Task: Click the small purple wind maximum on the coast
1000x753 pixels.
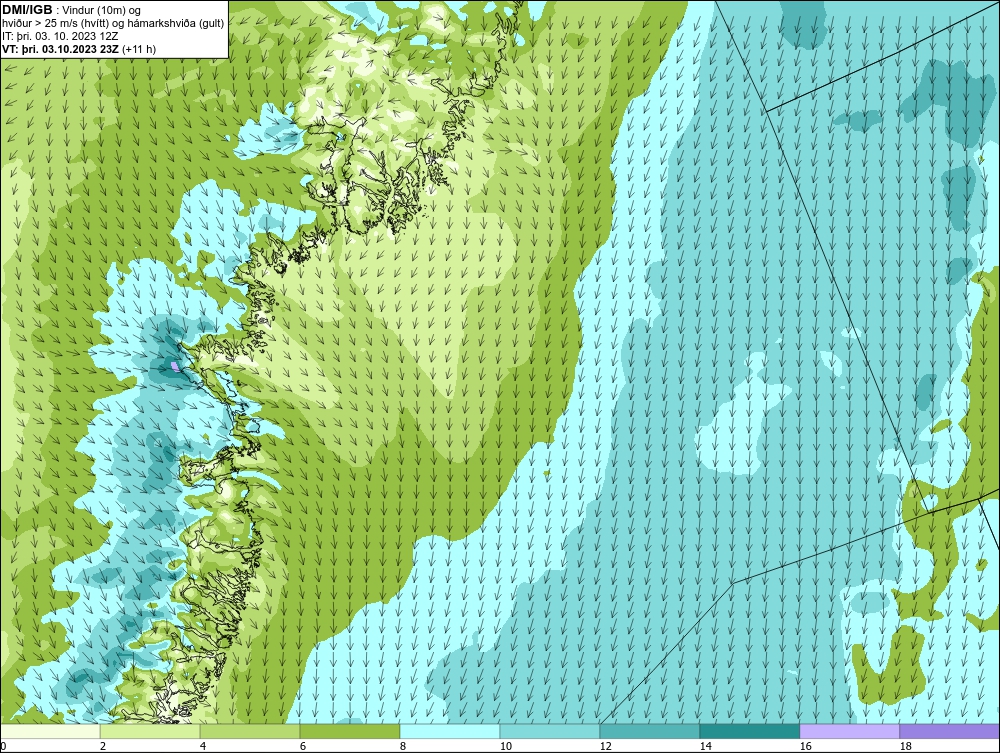Action: (x=175, y=366)
